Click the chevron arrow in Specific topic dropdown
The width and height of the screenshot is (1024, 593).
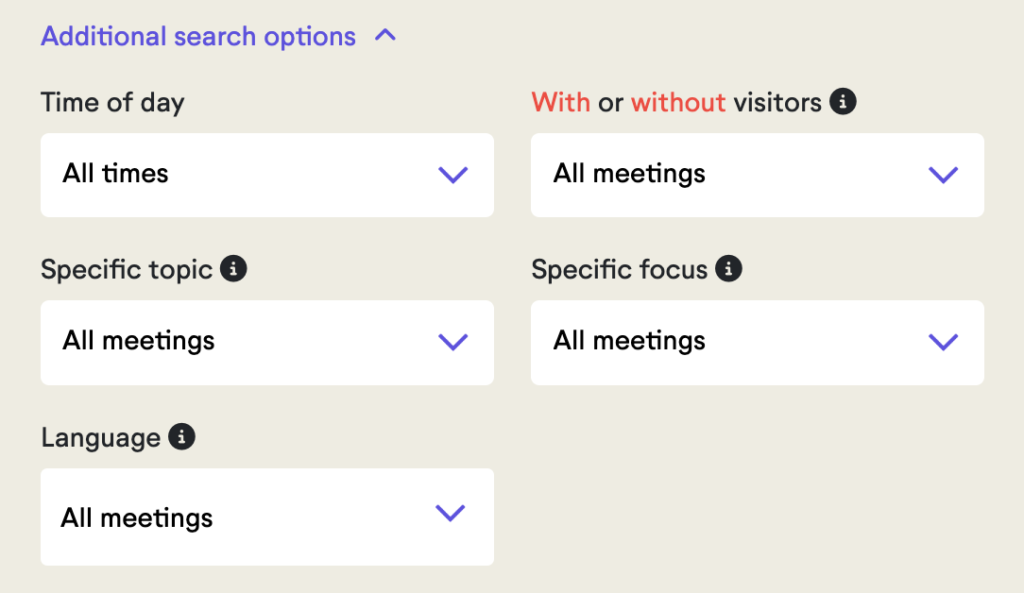coord(453,342)
